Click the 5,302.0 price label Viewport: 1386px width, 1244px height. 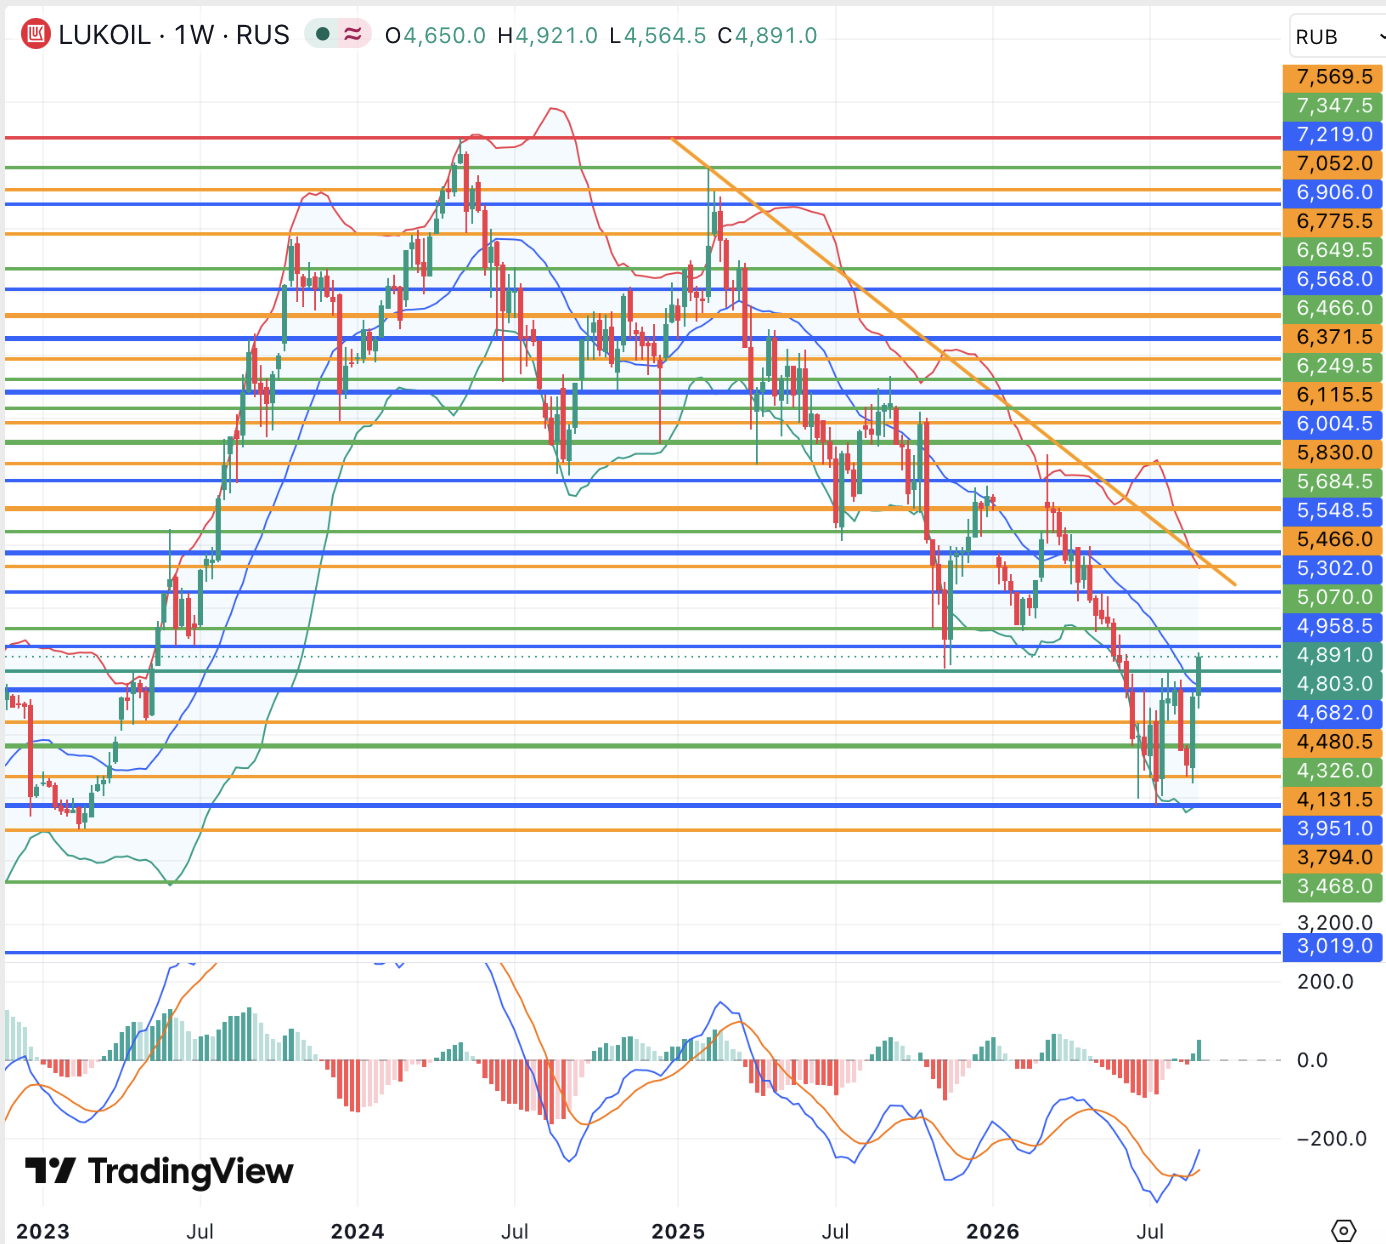[x=1333, y=570]
